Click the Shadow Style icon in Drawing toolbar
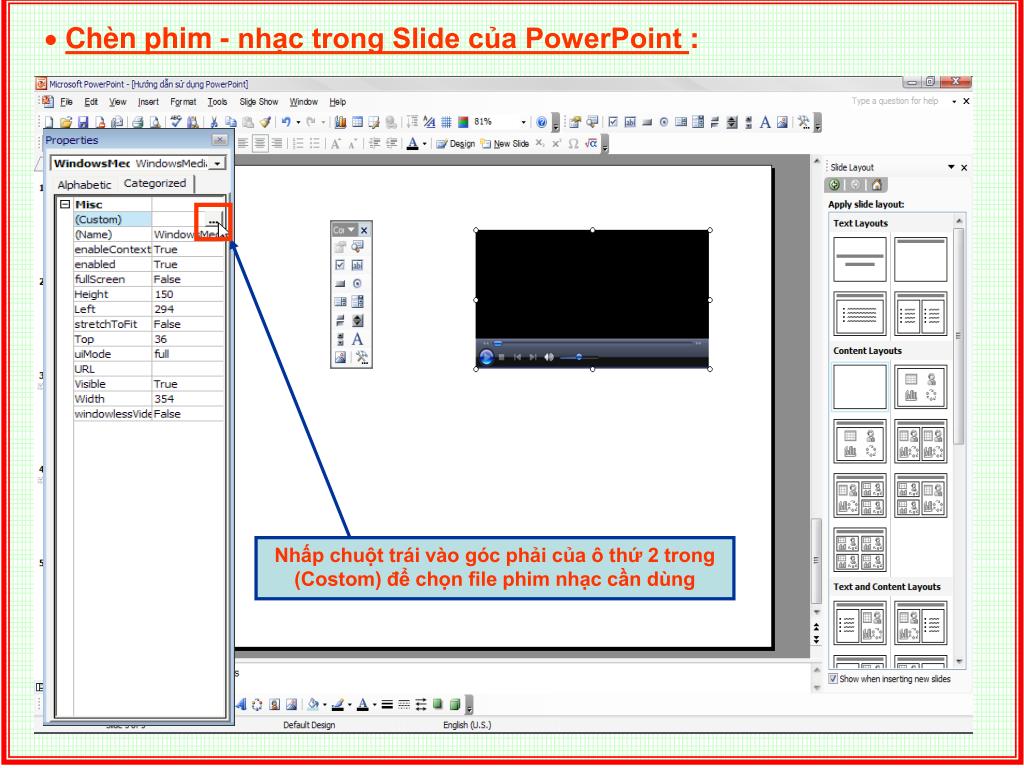 tap(438, 705)
